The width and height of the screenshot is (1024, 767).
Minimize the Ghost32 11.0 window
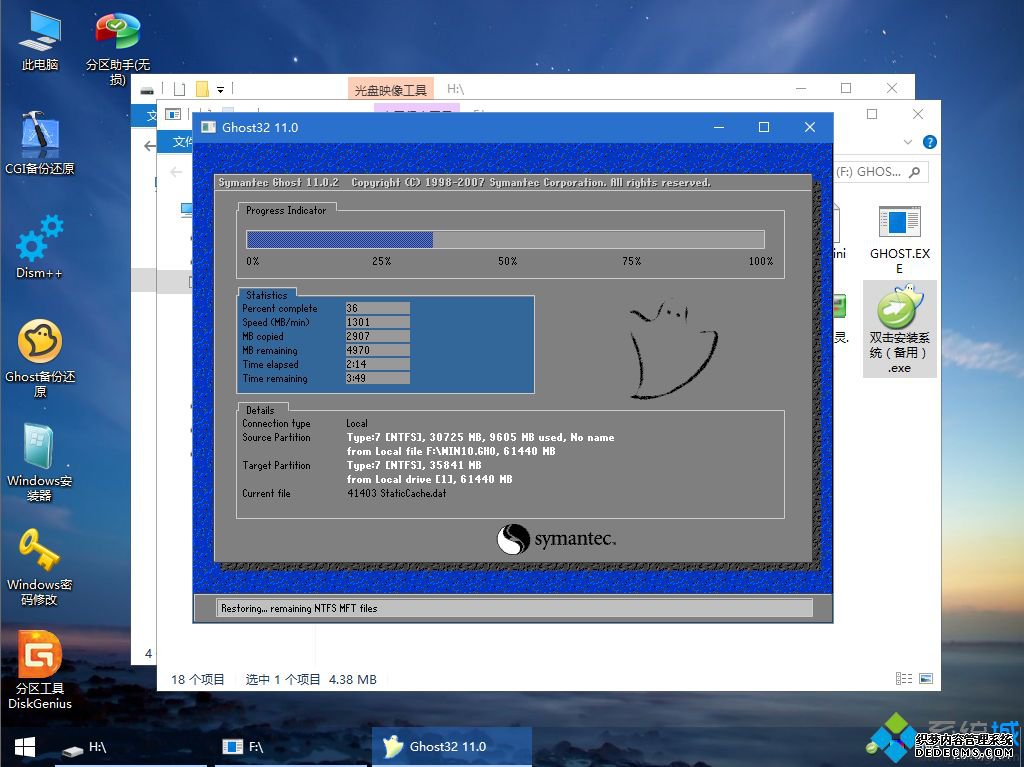pyautogui.click(x=718, y=127)
